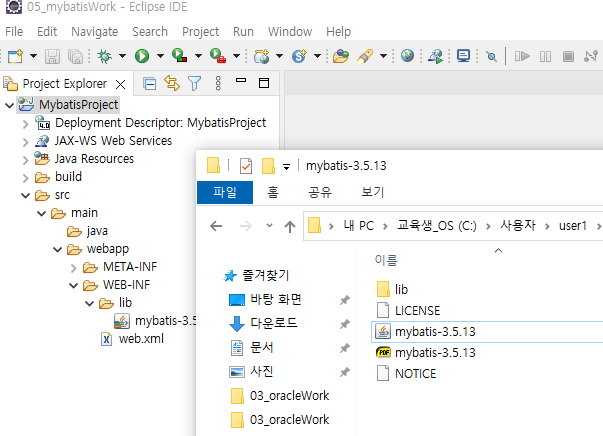Click the Skip All Breakpoints icon
Image resolution: width=603 pixels, height=436 pixels.
point(491,57)
